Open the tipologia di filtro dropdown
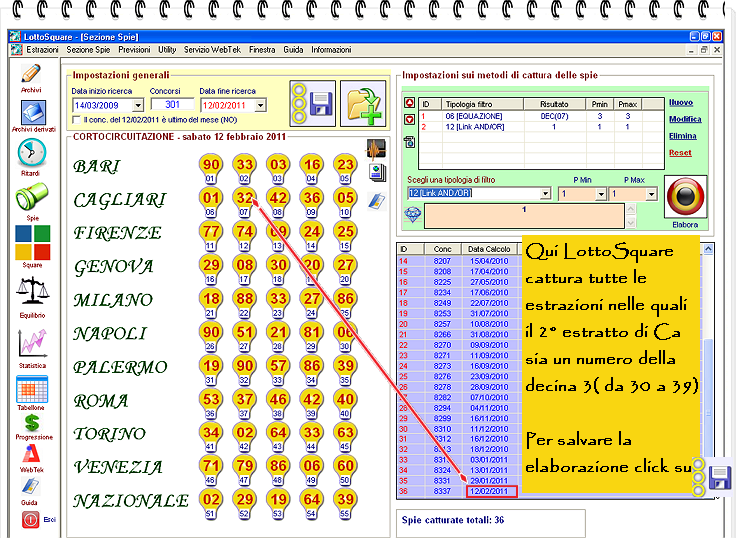 [545, 193]
